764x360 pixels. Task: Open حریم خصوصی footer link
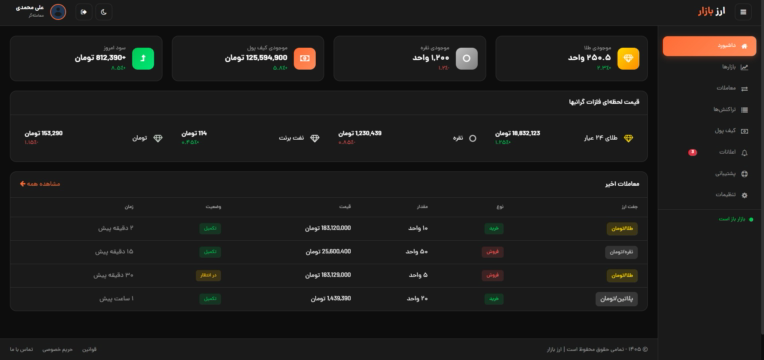(x=57, y=349)
